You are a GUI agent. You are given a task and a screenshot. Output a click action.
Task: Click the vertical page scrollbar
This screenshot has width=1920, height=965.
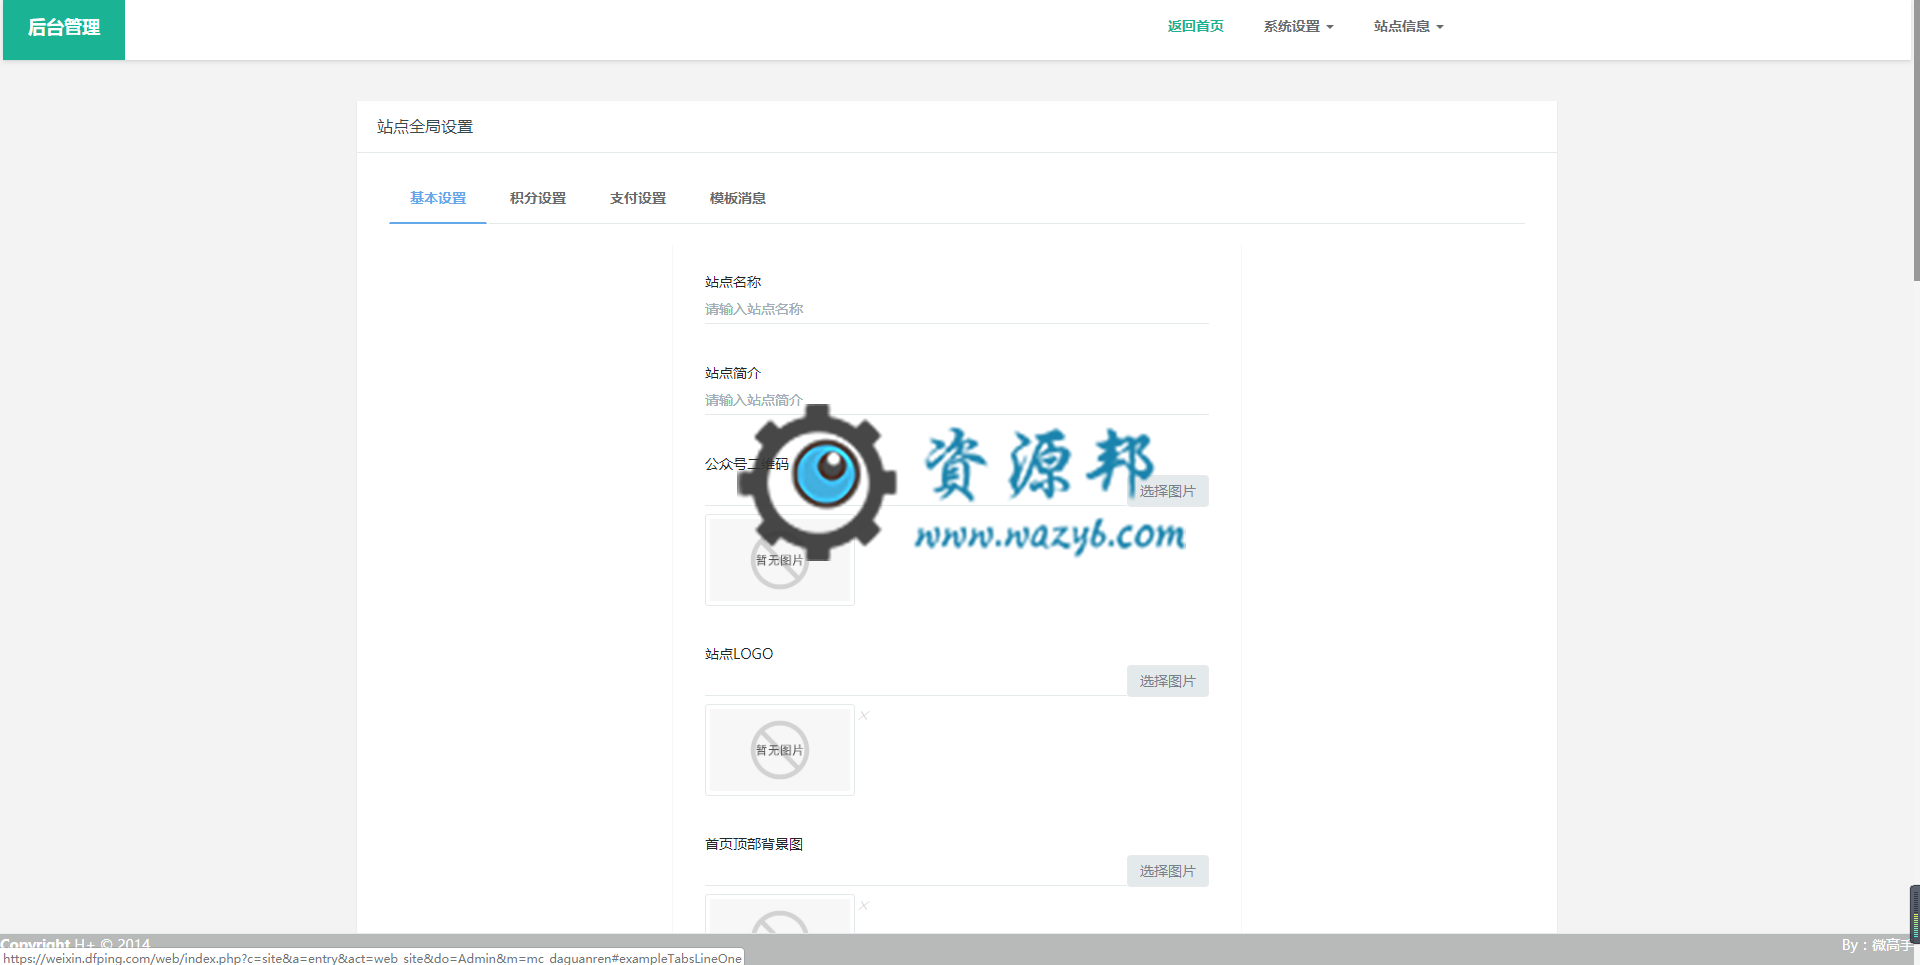(x=1916, y=140)
